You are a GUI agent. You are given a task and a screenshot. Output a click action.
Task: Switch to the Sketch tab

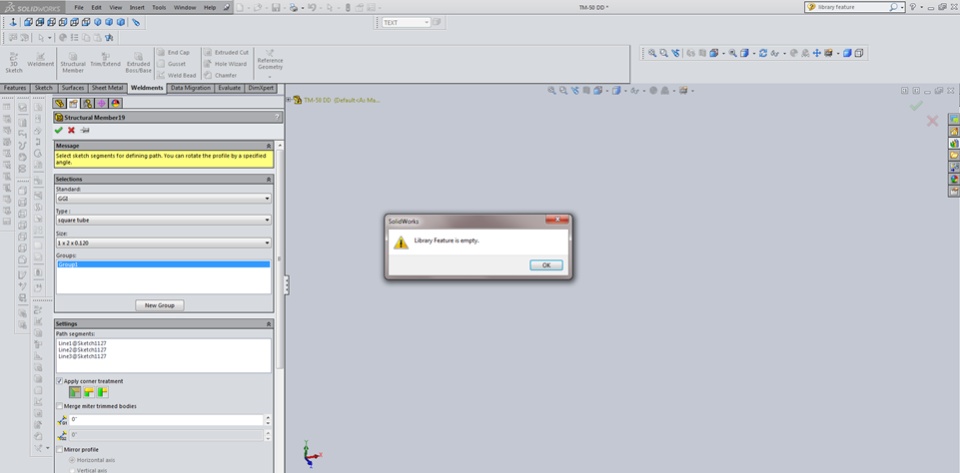[43, 88]
